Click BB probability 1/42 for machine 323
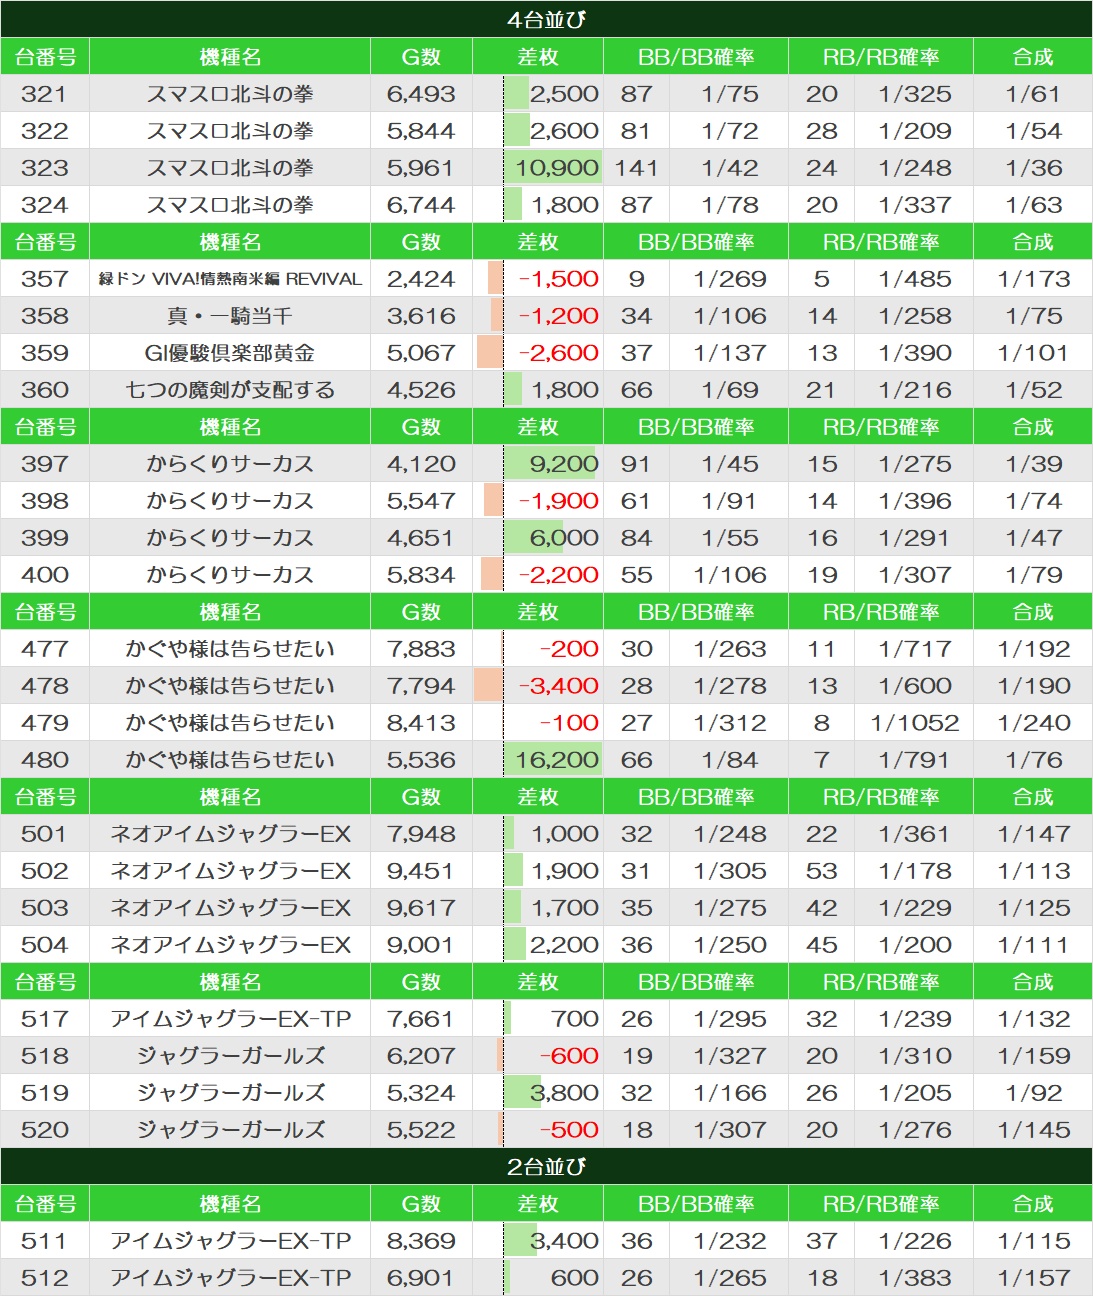The image size is (1093, 1296). tap(730, 168)
